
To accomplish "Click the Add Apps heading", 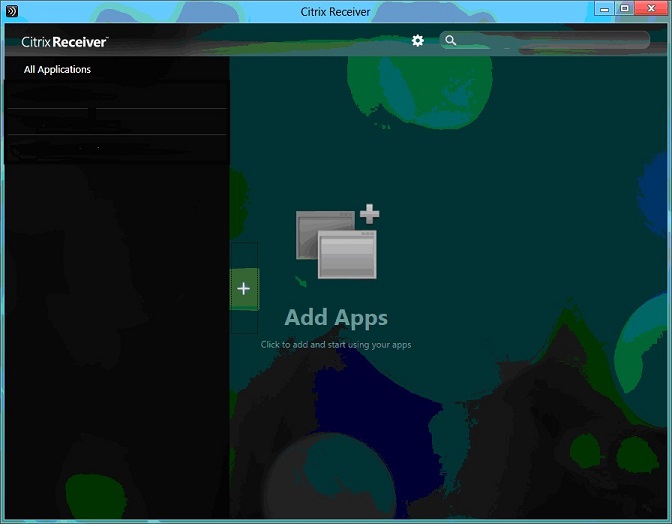I will coord(336,318).
